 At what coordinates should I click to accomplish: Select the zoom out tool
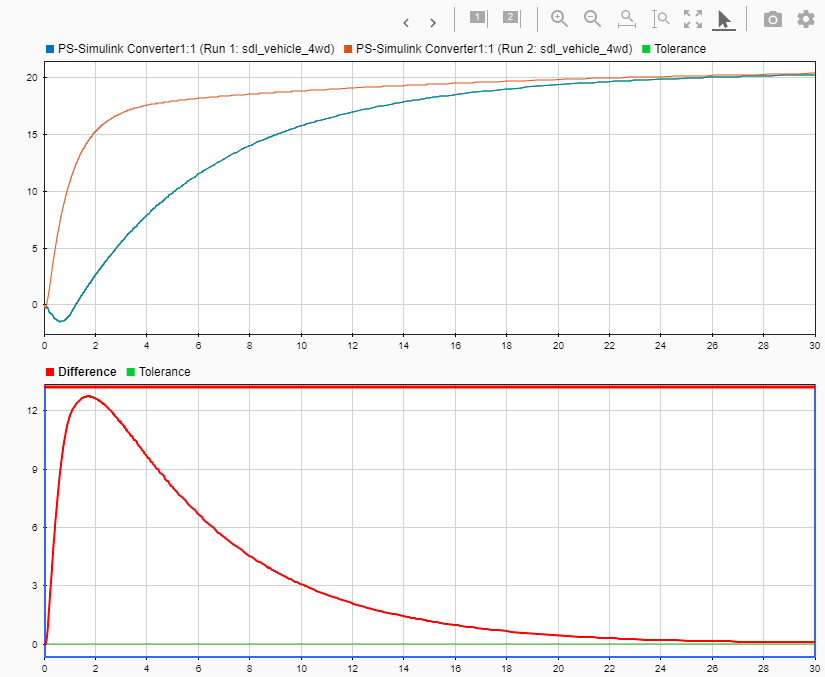click(x=592, y=19)
